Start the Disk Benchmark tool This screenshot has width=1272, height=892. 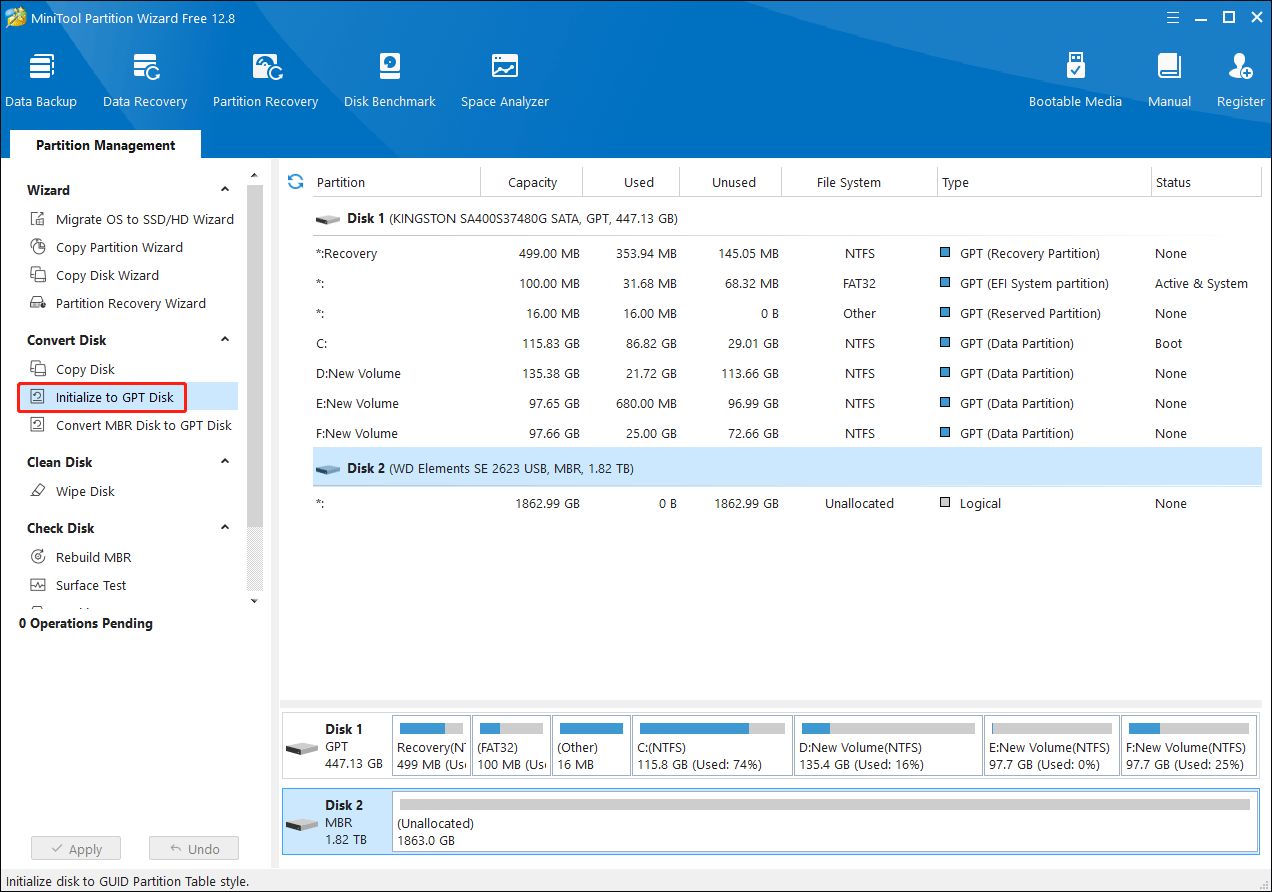[x=390, y=80]
